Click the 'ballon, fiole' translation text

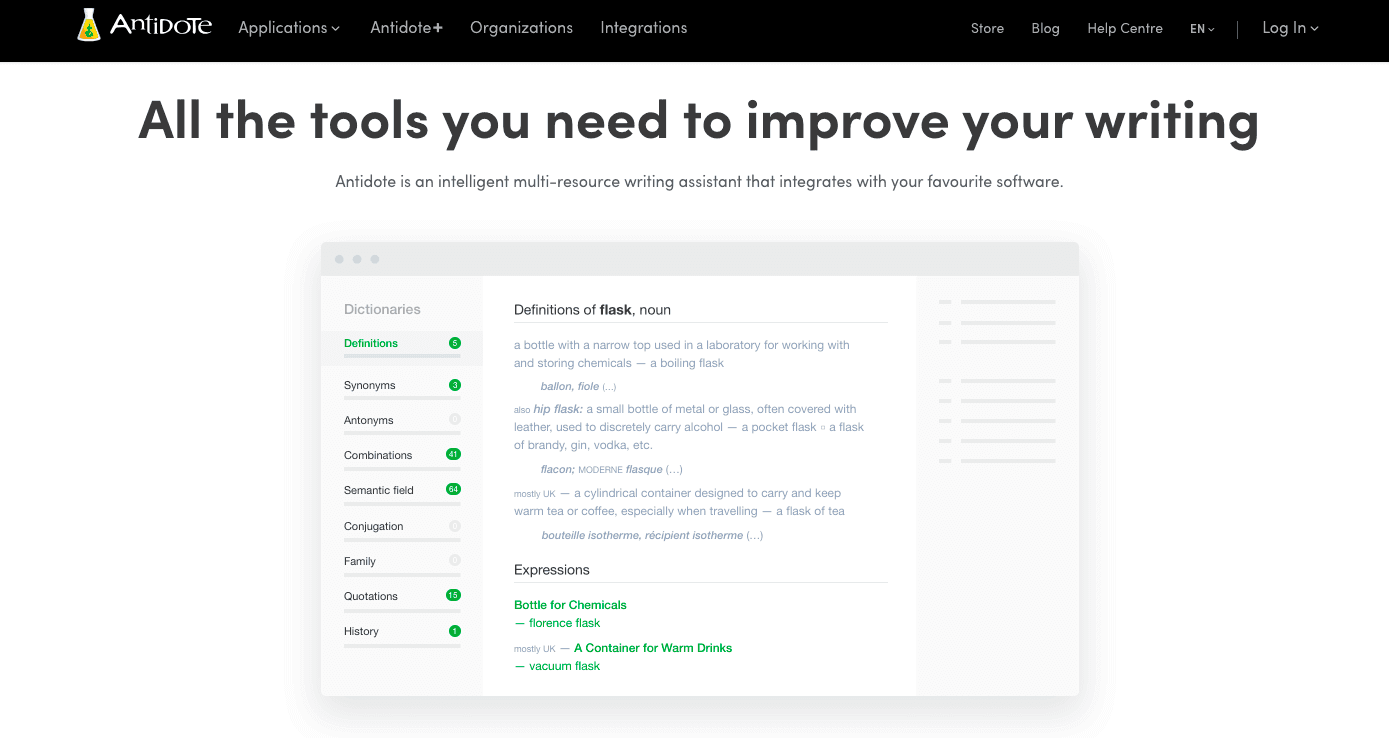[570, 387]
